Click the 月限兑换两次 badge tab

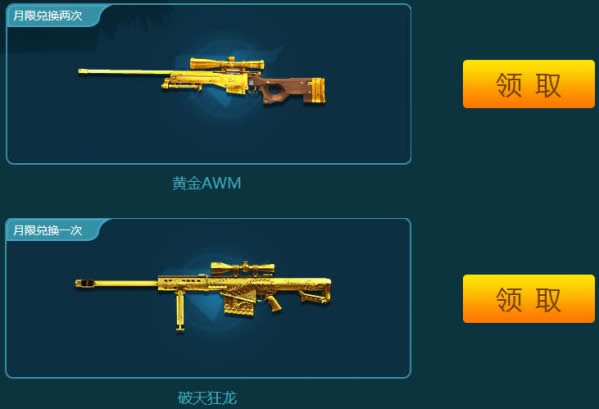pos(50,16)
